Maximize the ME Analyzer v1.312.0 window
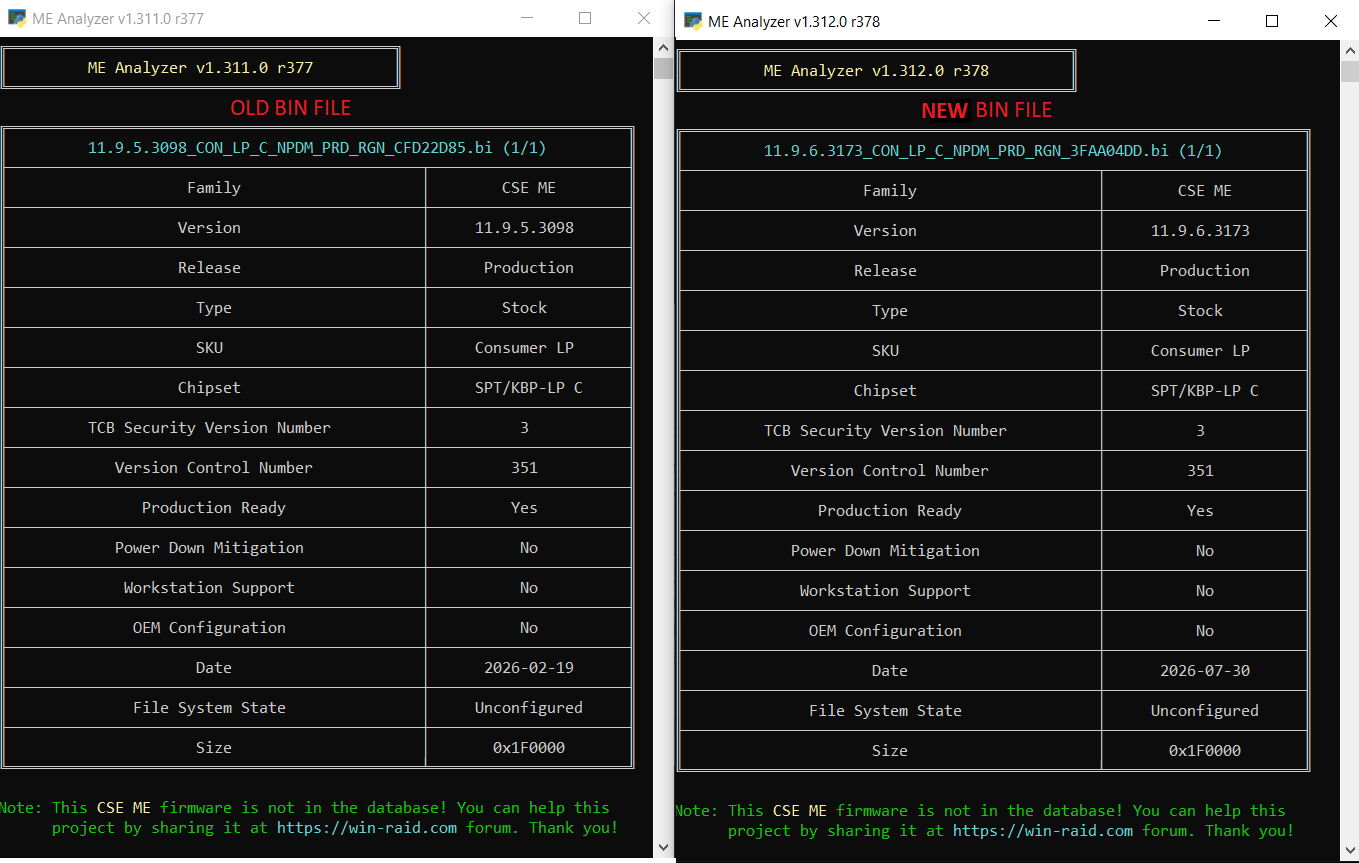 pyautogui.click(x=1272, y=21)
